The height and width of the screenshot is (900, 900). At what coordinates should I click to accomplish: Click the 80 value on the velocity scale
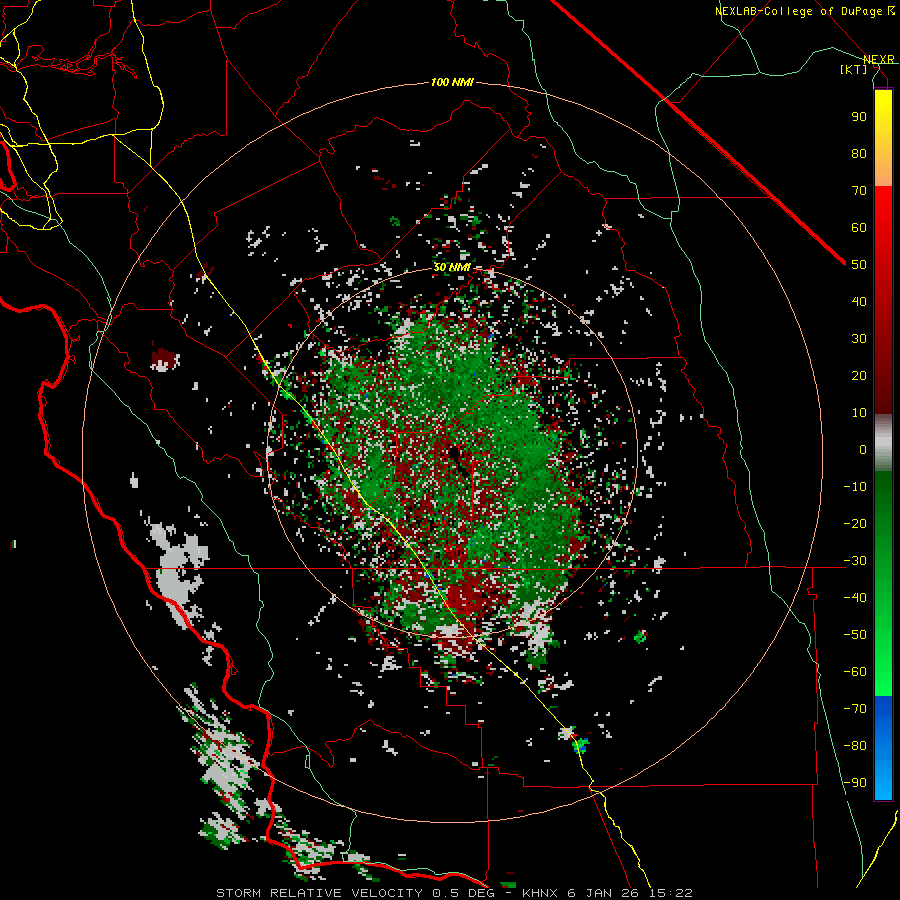tap(859, 153)
